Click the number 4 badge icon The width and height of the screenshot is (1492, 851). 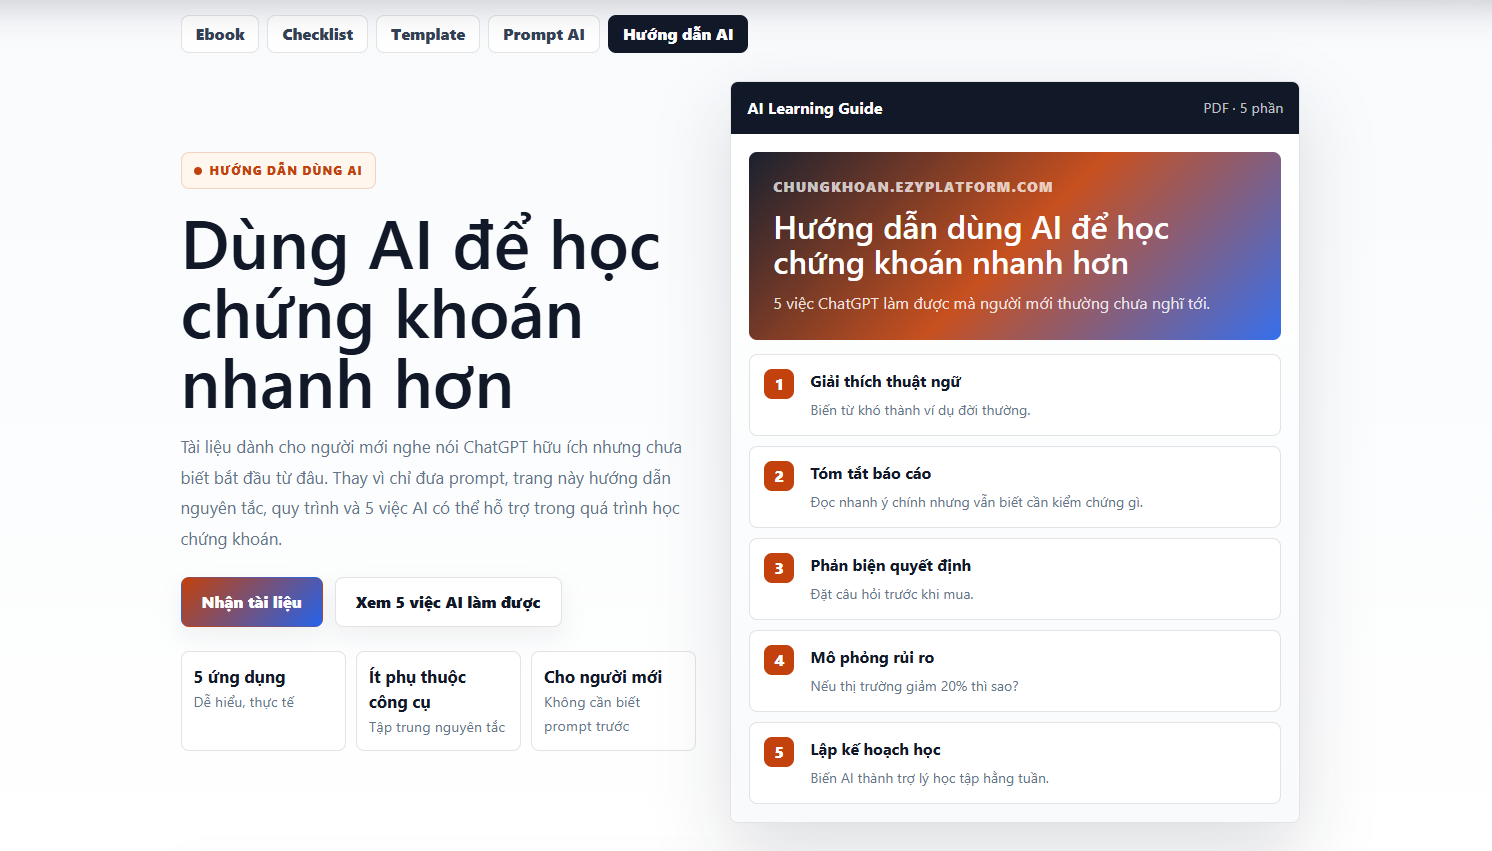pyautogui.click(x=779, y=660)
